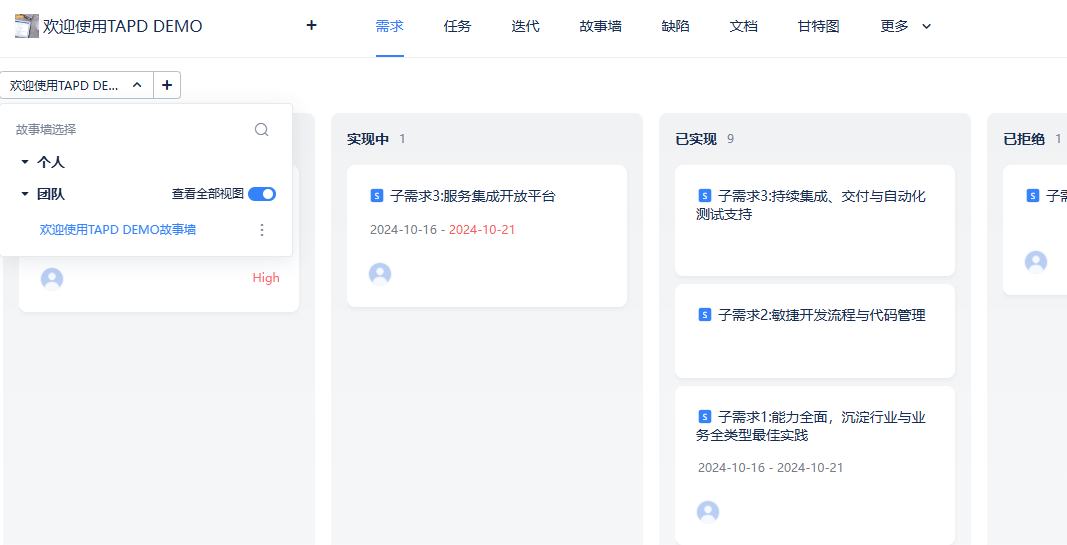The height and width of the screenshot is (545, 1067).
Task: Toggle the 查看全部视图 switch
Action: pyautogui.click(x=262, y=195)
